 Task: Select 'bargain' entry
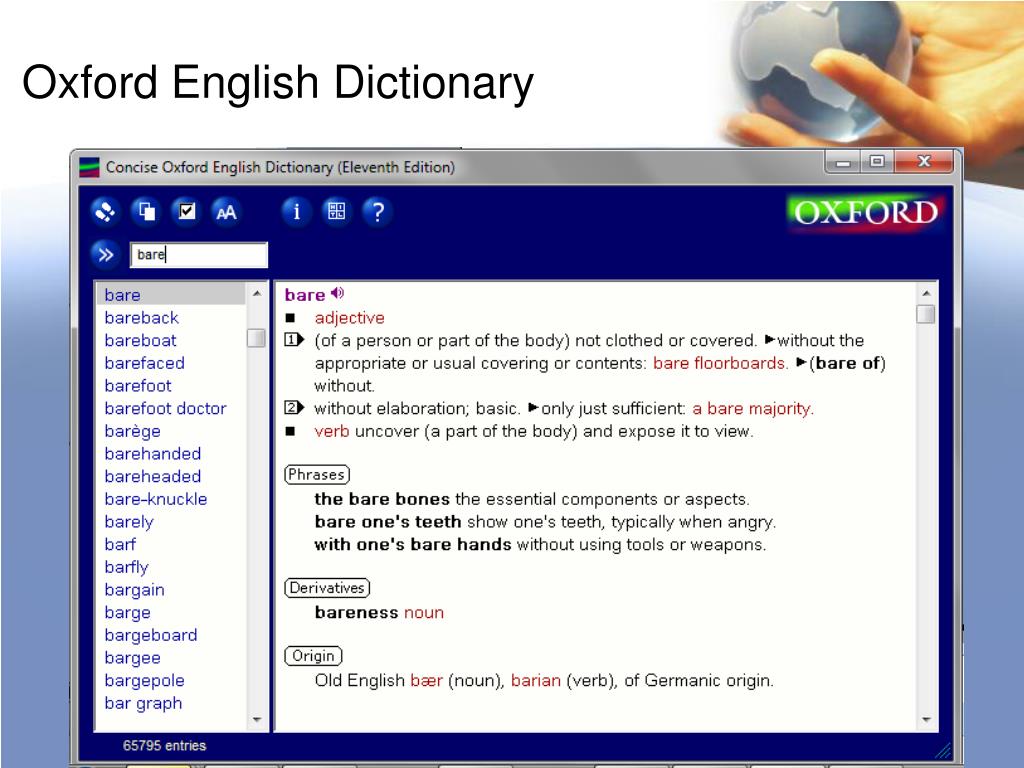coord(135,590)
